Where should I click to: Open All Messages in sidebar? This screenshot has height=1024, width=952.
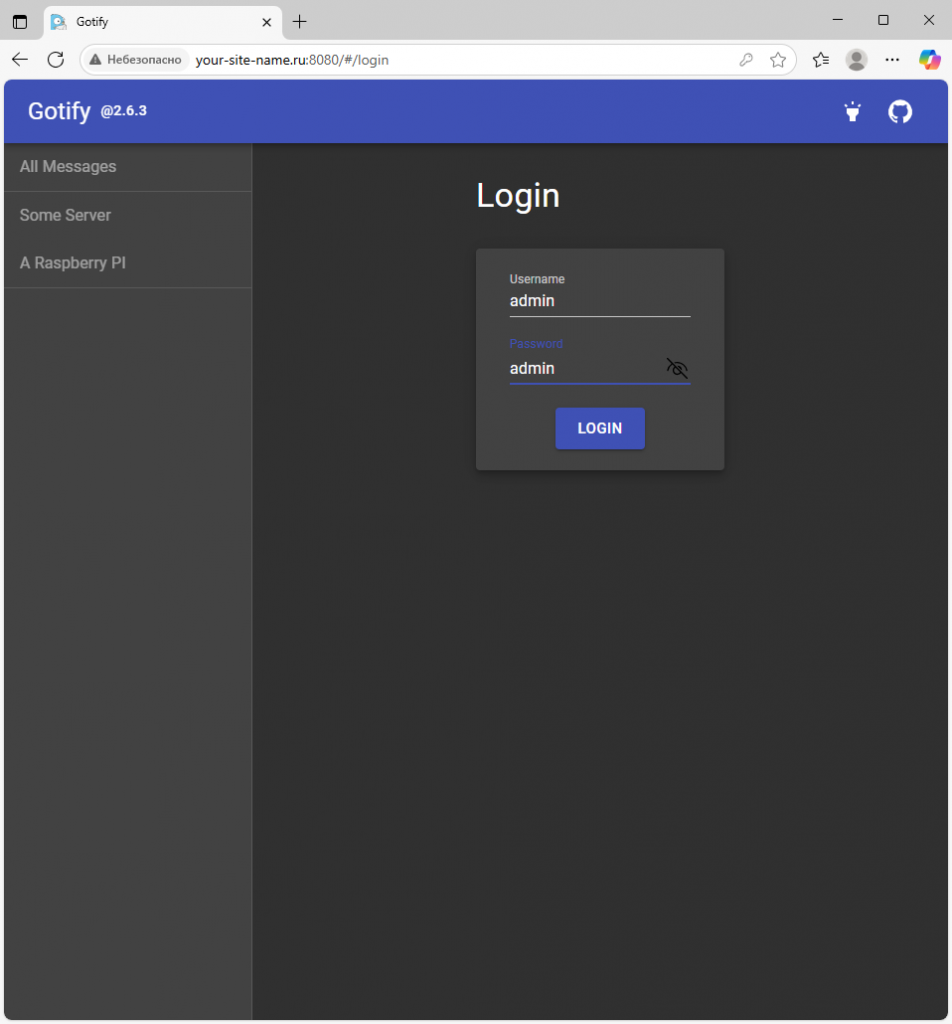pos(128,167)
